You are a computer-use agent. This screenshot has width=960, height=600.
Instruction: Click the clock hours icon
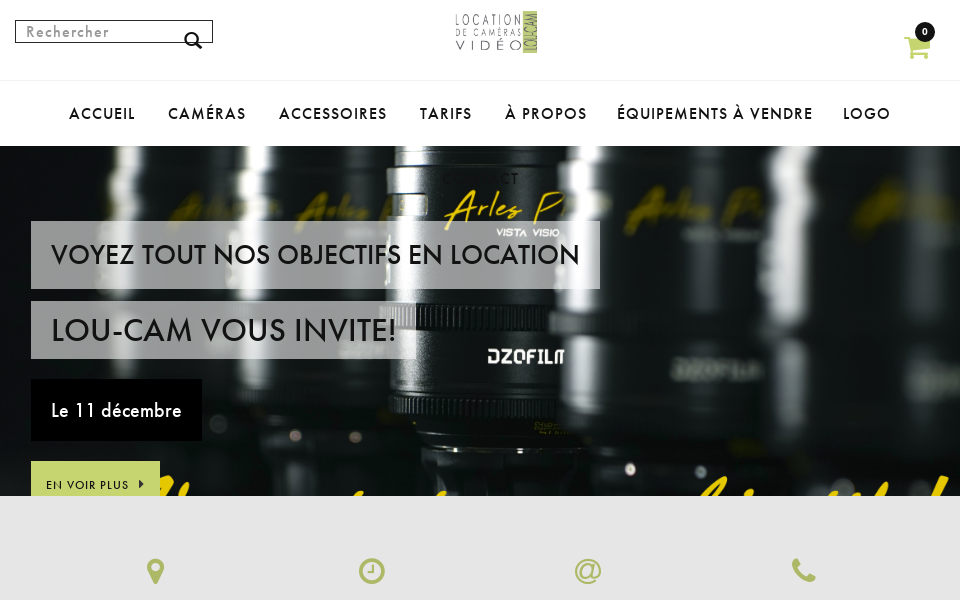pyautogui.click(x=372, y=571)
